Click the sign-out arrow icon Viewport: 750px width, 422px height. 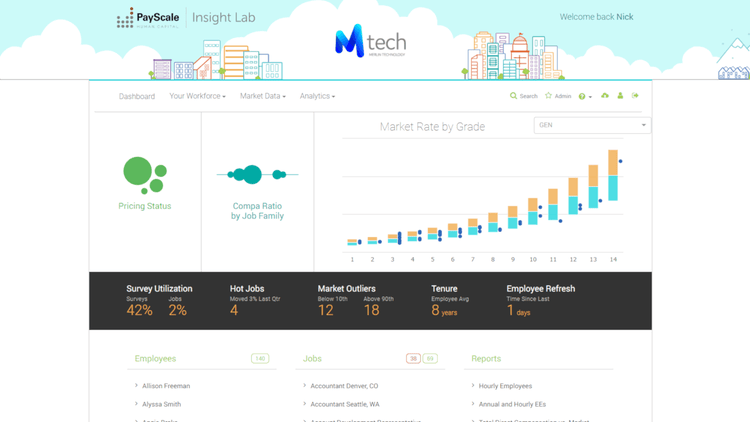(635, 96)
